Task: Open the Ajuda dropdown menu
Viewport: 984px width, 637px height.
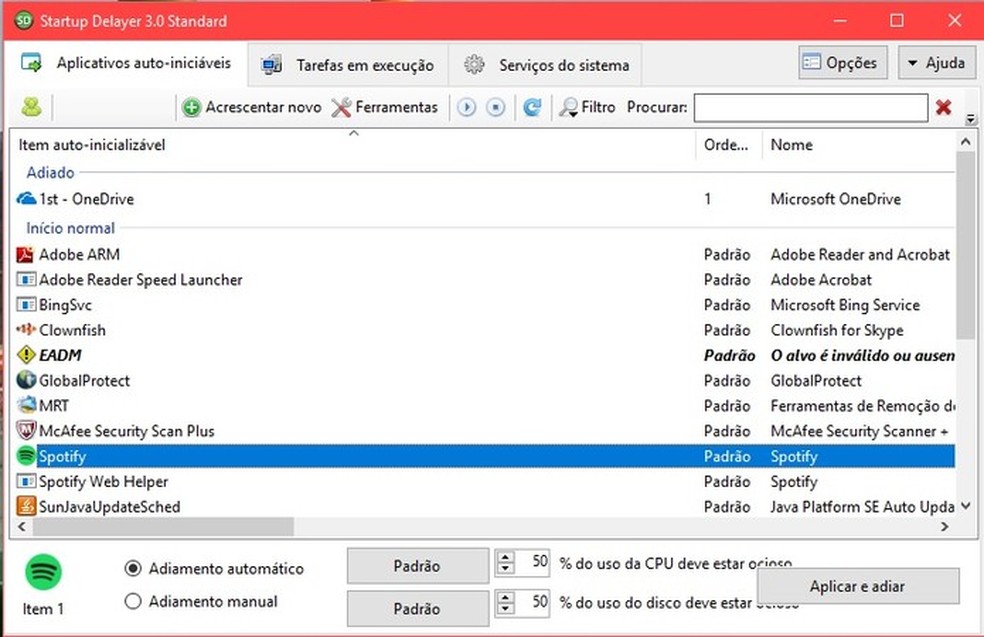Action: [x=936, y=61]
